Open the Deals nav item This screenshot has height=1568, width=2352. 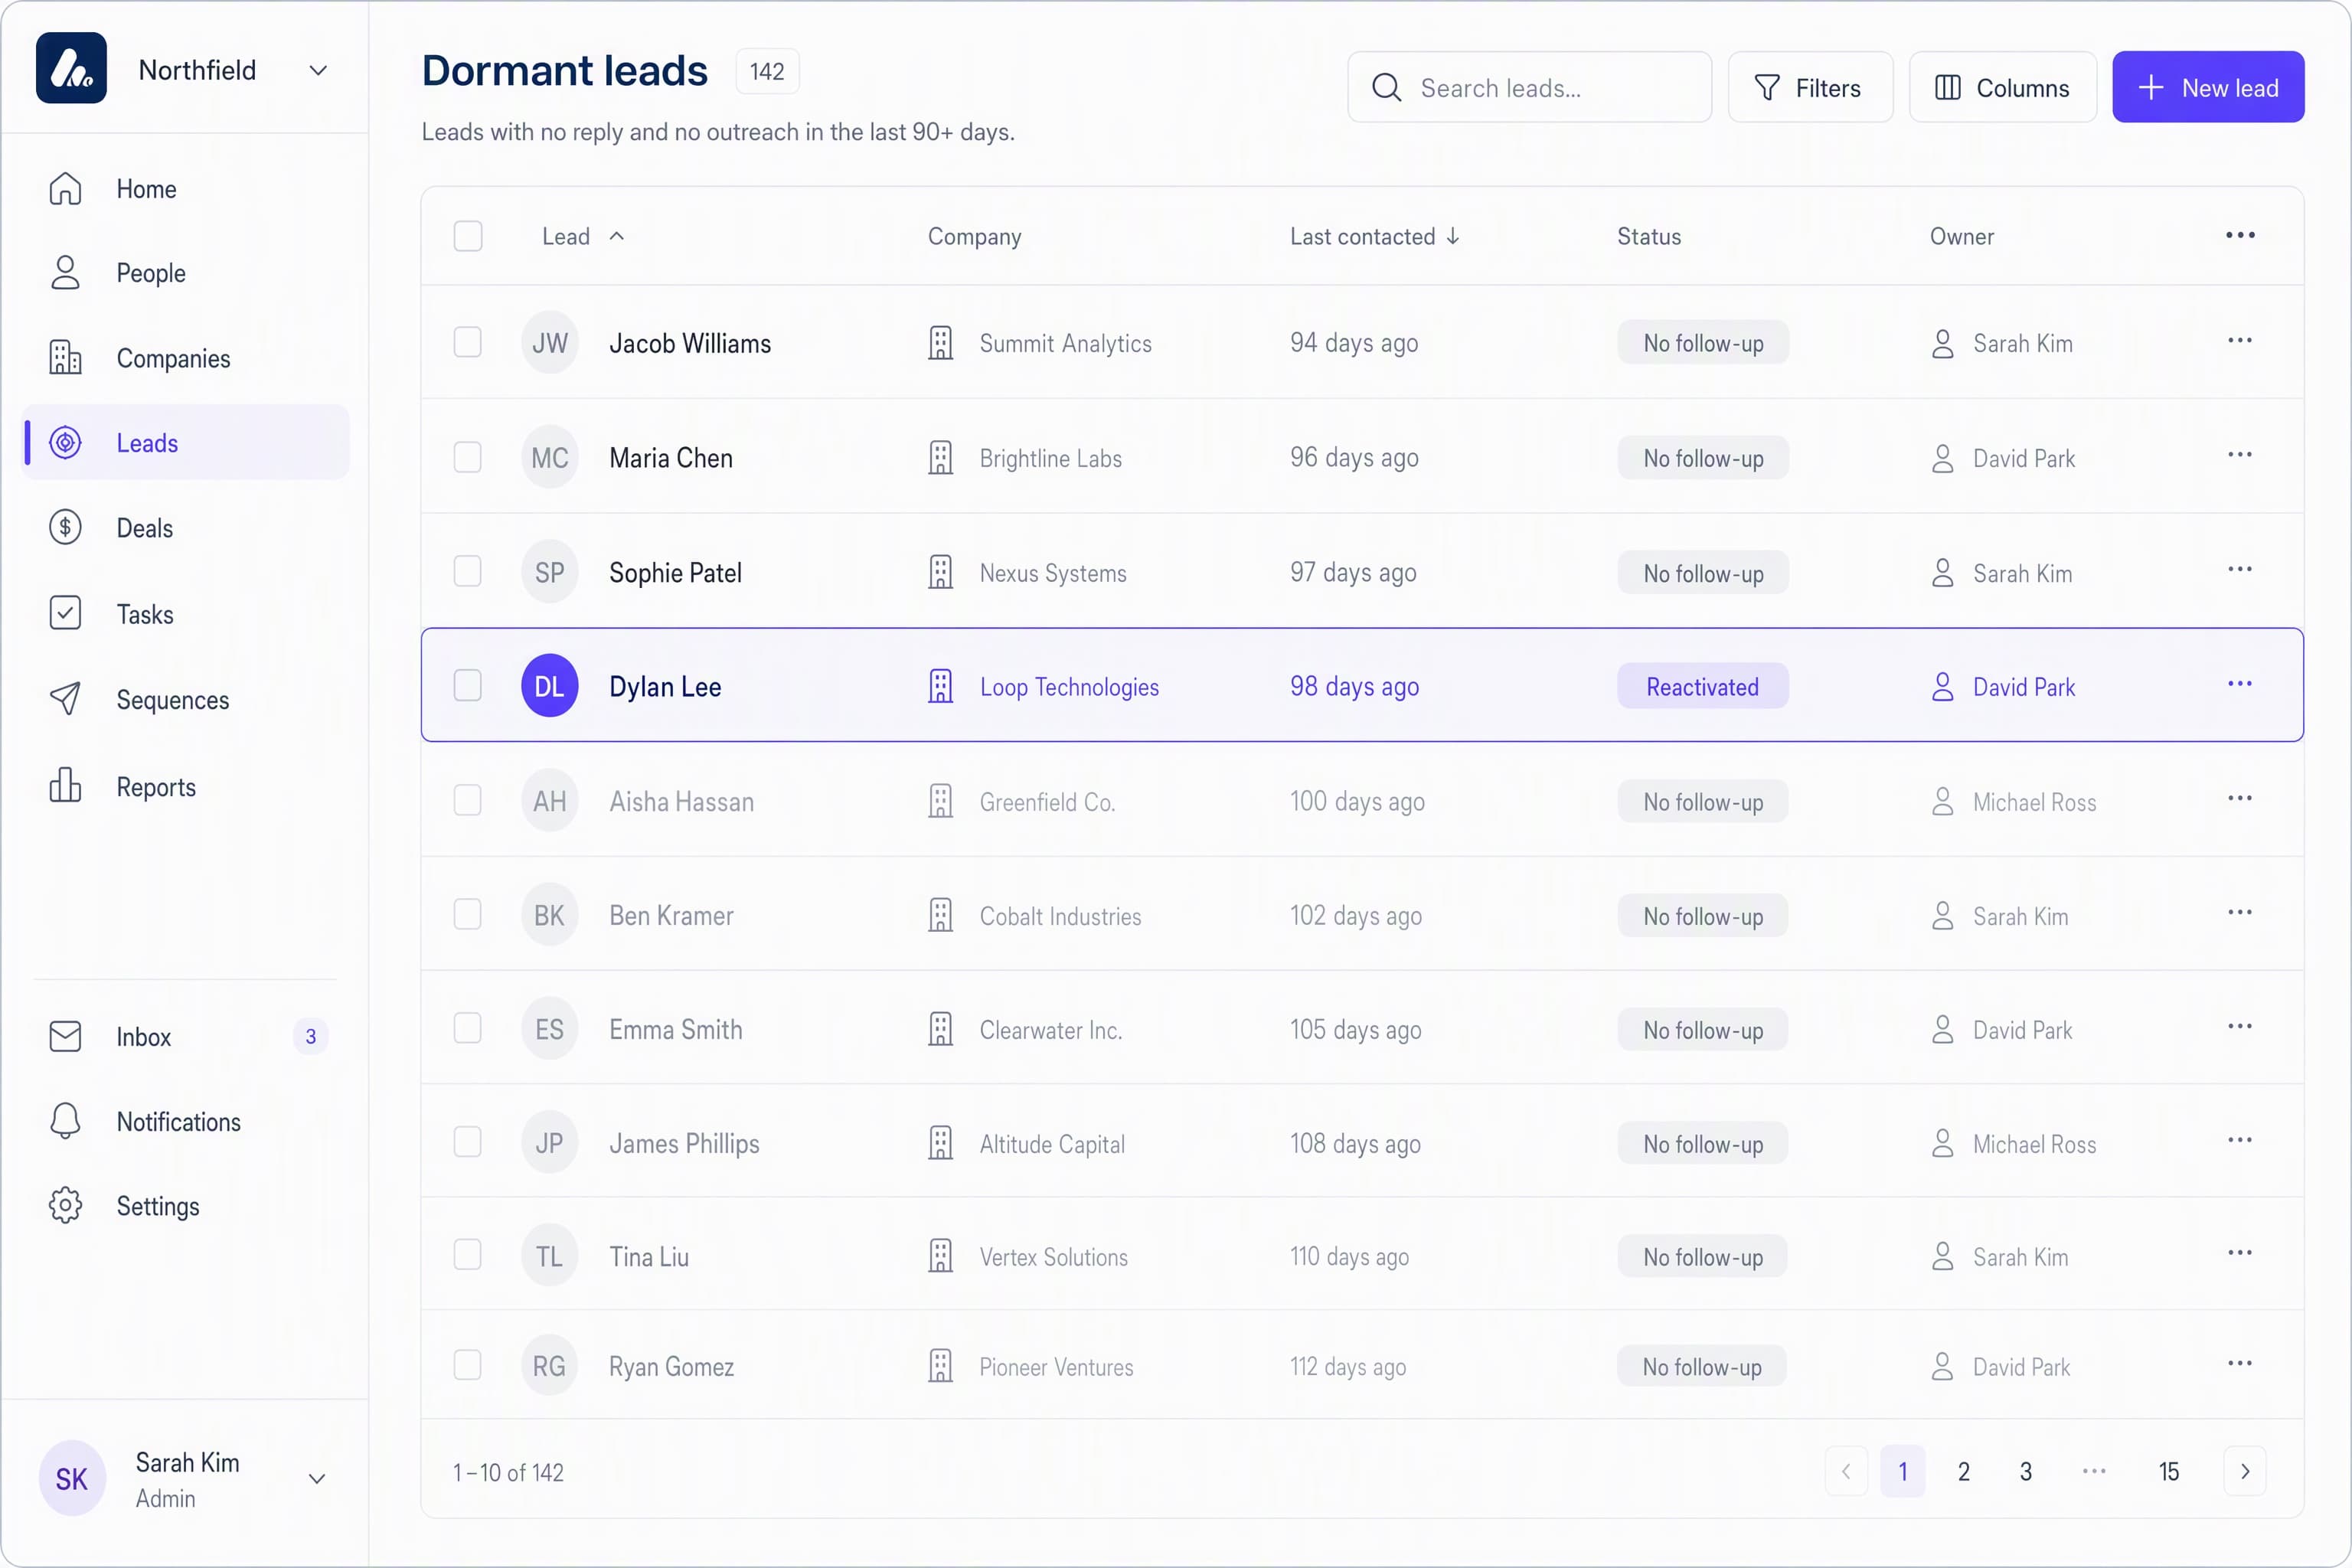186,528
